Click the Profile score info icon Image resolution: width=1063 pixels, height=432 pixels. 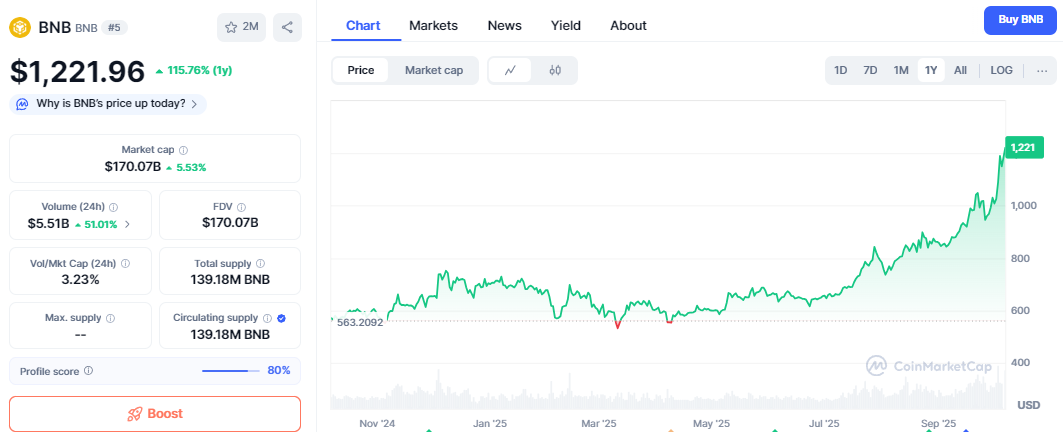point(89,371)
